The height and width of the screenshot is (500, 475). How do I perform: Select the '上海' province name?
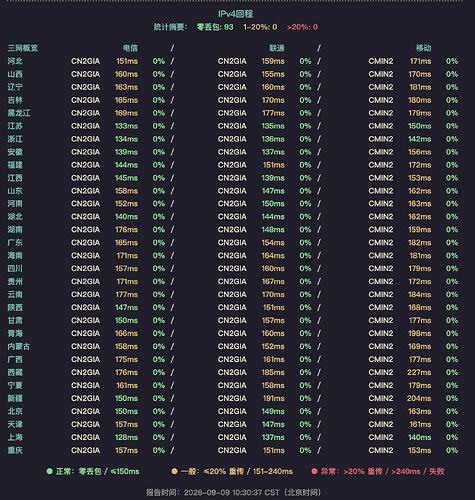coord(15,437)
